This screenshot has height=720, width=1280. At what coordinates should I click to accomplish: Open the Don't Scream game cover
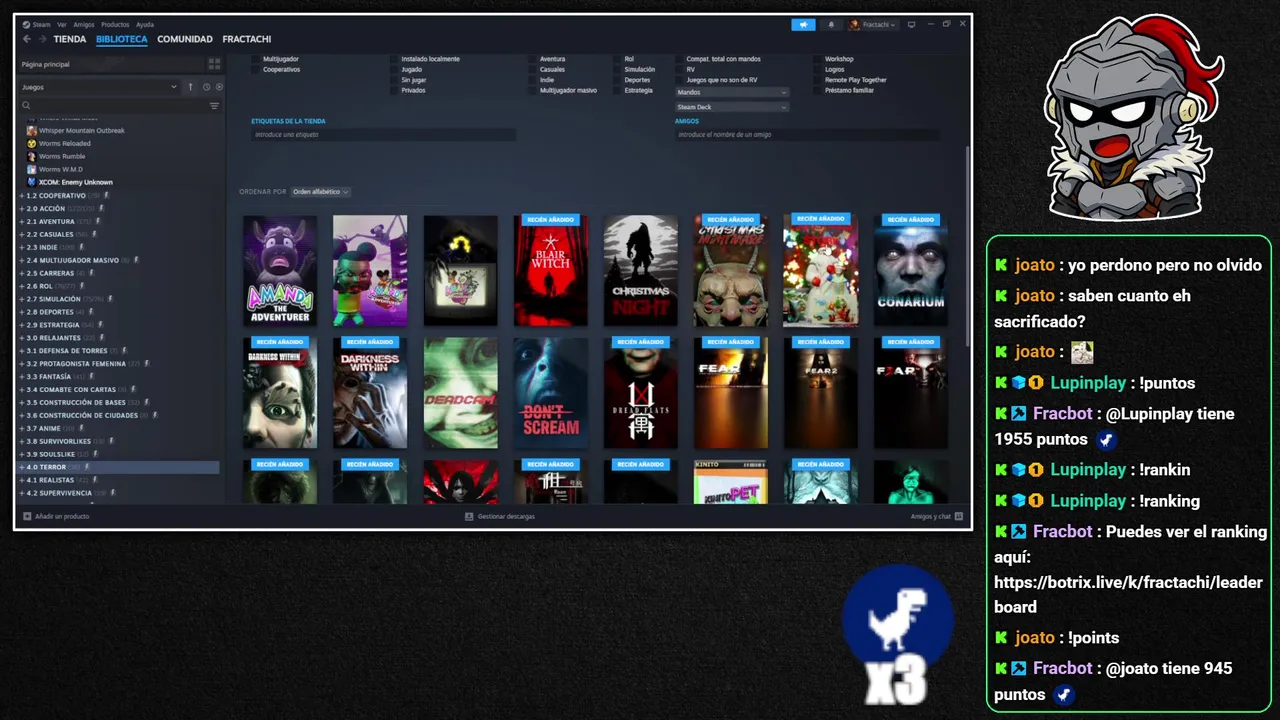coord(550,393)
